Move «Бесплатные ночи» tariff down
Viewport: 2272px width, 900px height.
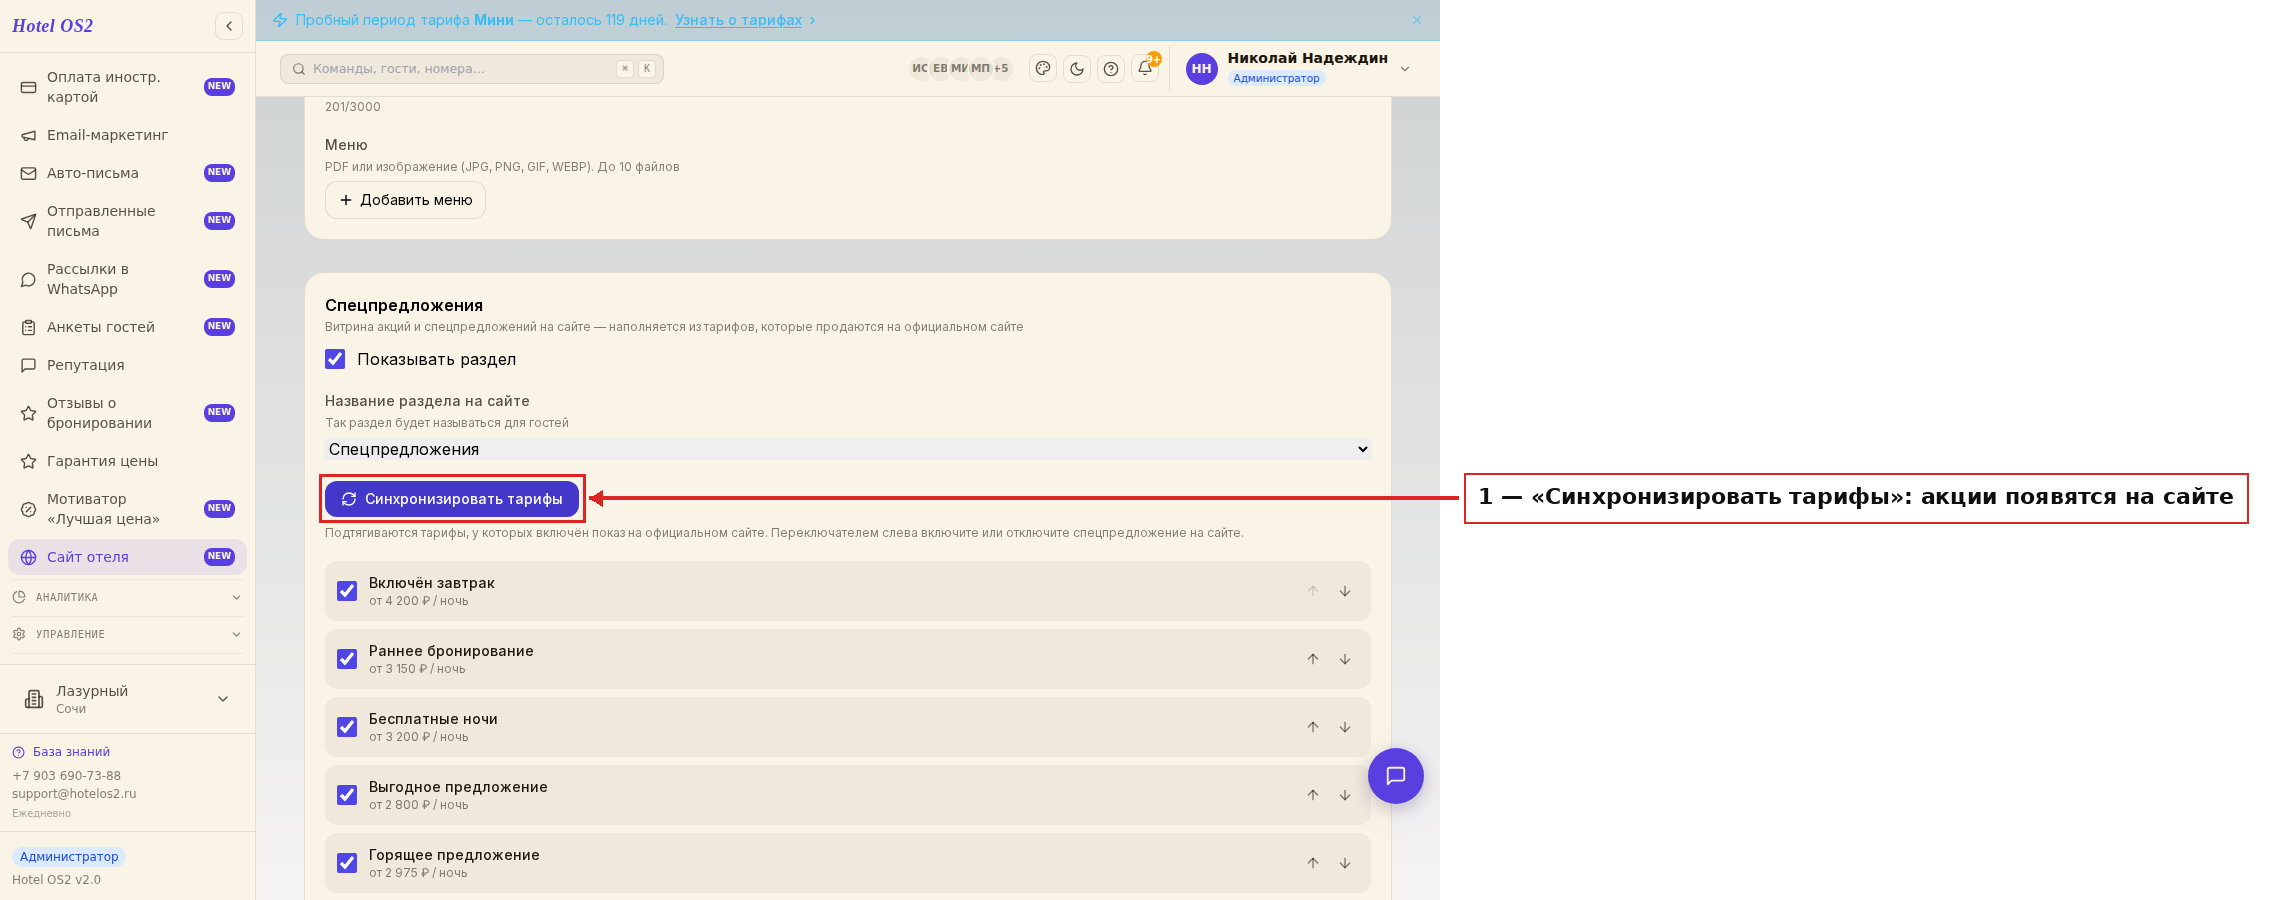pos(1345,727)
